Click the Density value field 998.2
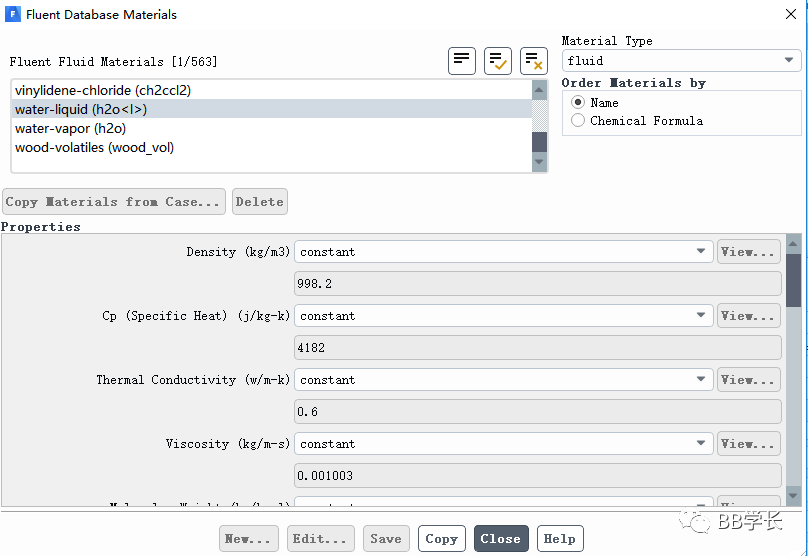Screen dimensions: 808x556 coord(537,283)
